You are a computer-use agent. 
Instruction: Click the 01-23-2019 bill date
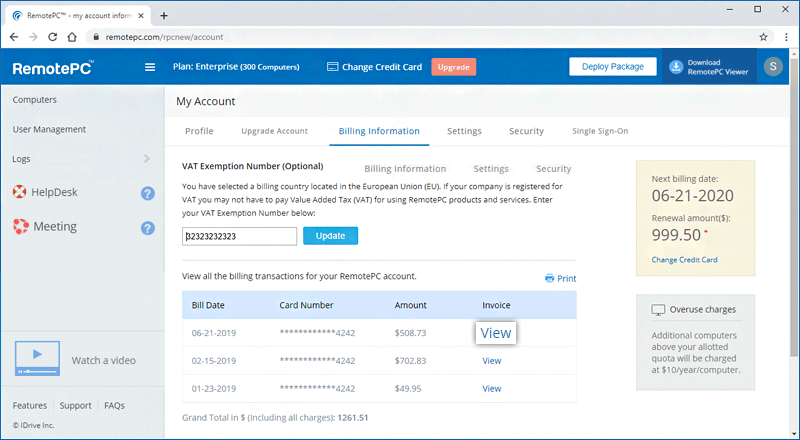(214, 388)
